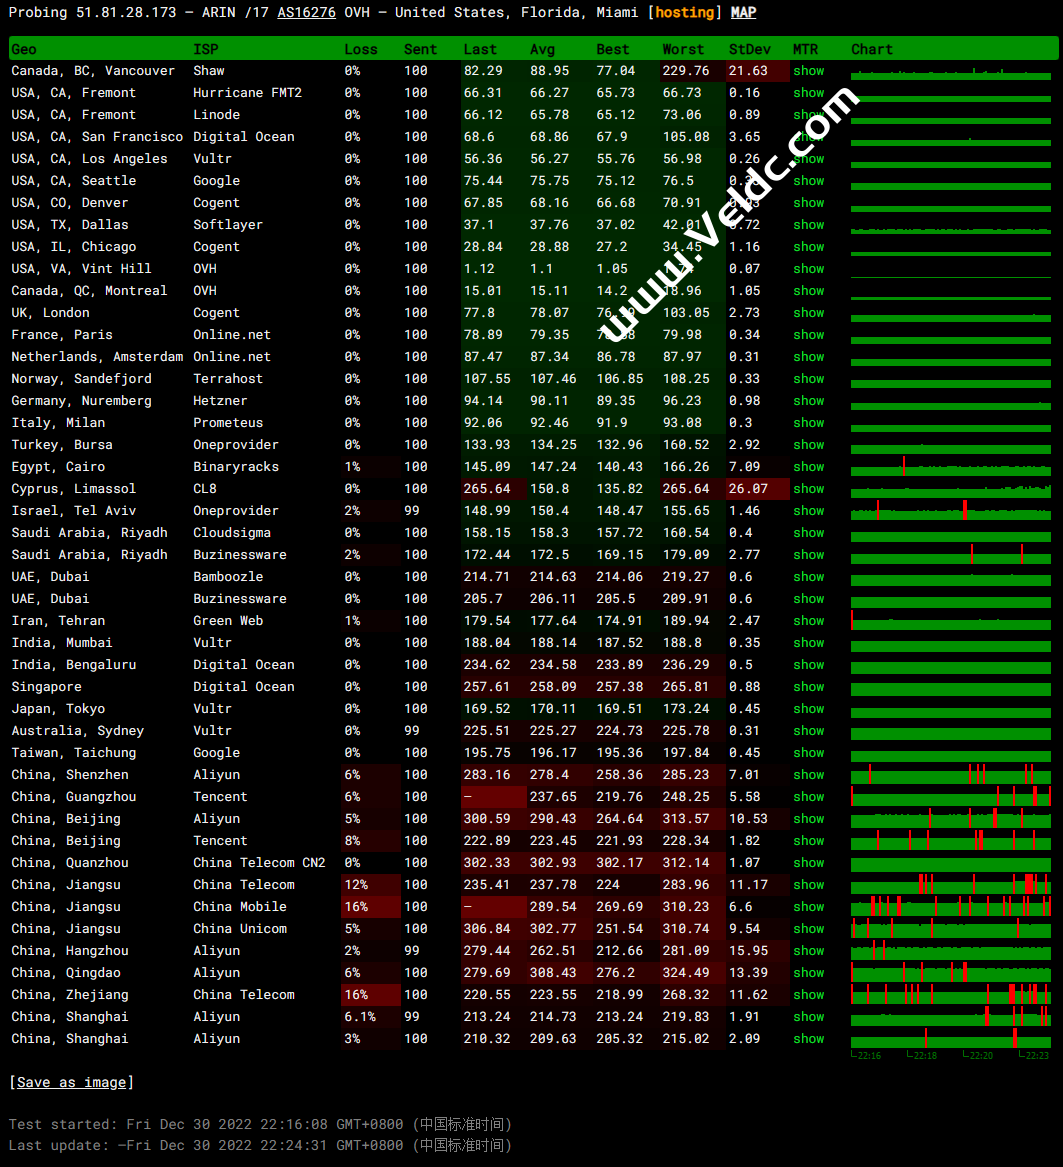Show MTR for Hangzhou Aliyun row
The height and width of the screenshot is (1167, 1063).
tap(808, 950)
